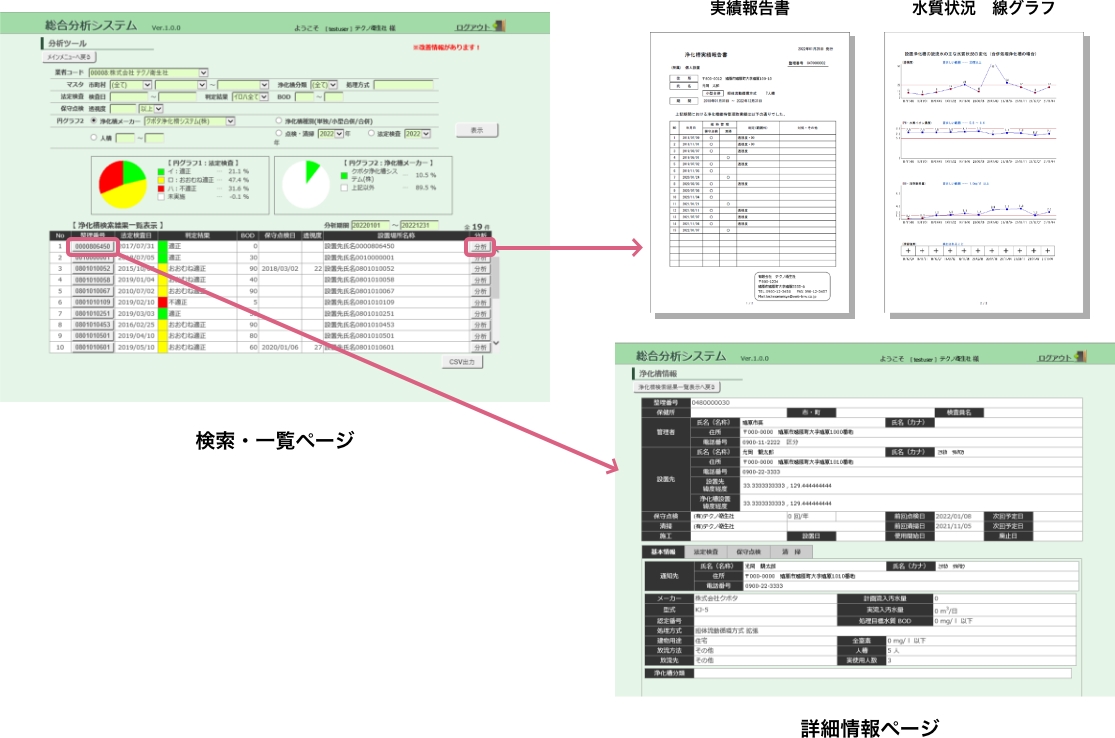Switch to the 保守点検 tab on detail page
Viewport: 1115px width, 738px height.
click(748, 552)
